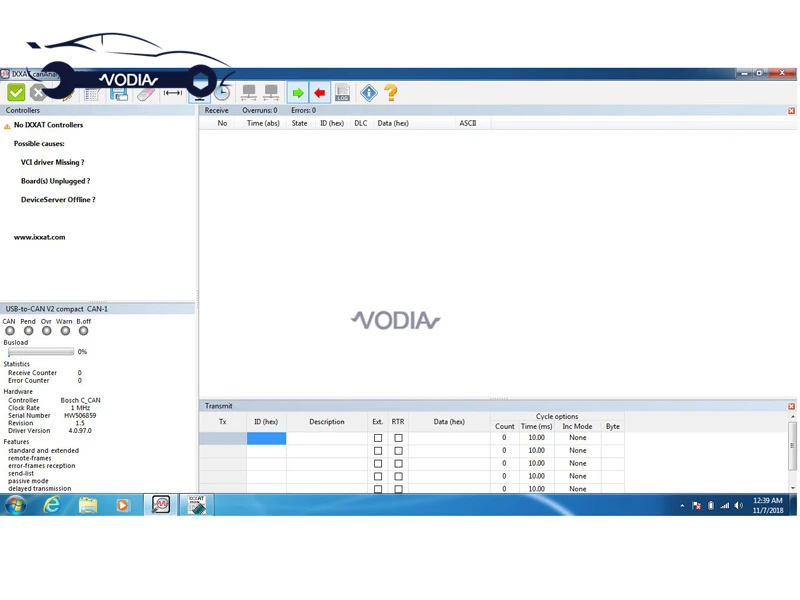Close the Receive panel
The image size is (800, 600).
791,110
